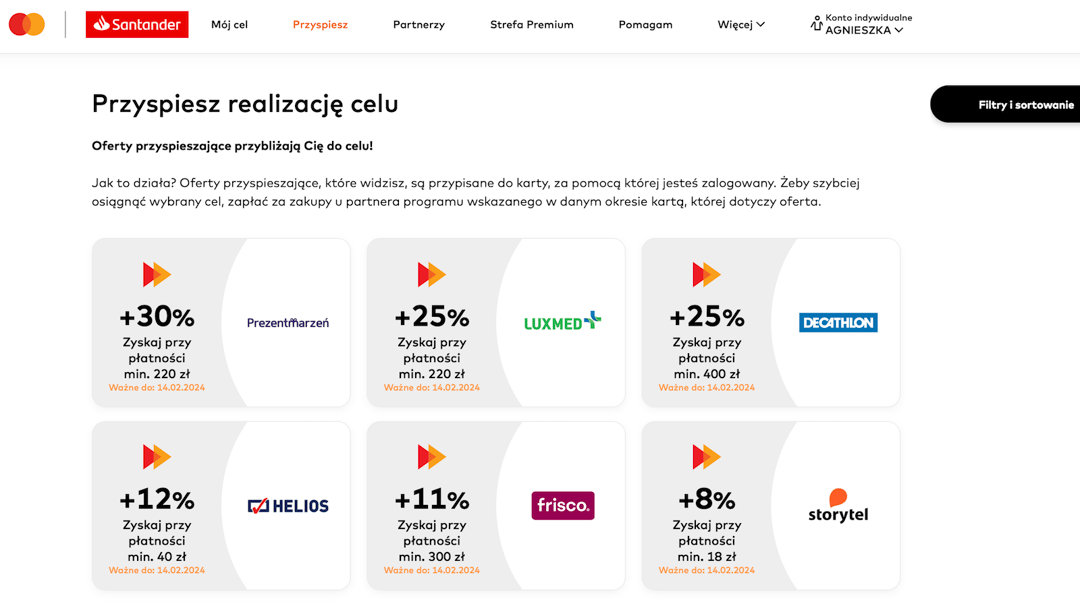Go to Strefa Premium

click(532, 24)
